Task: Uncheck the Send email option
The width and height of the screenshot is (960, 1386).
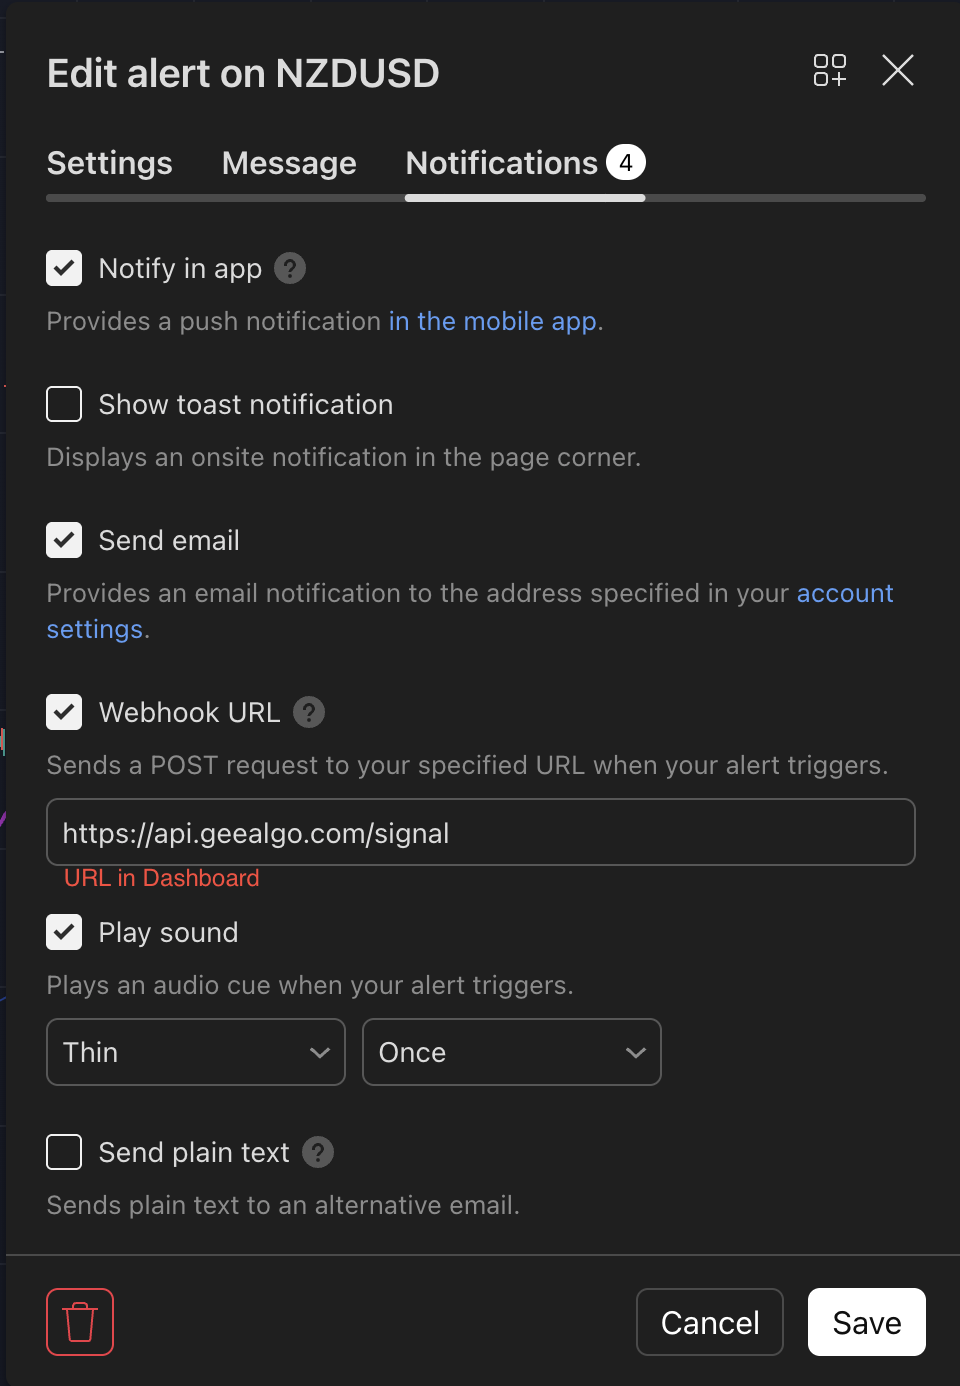Action: 64,540
